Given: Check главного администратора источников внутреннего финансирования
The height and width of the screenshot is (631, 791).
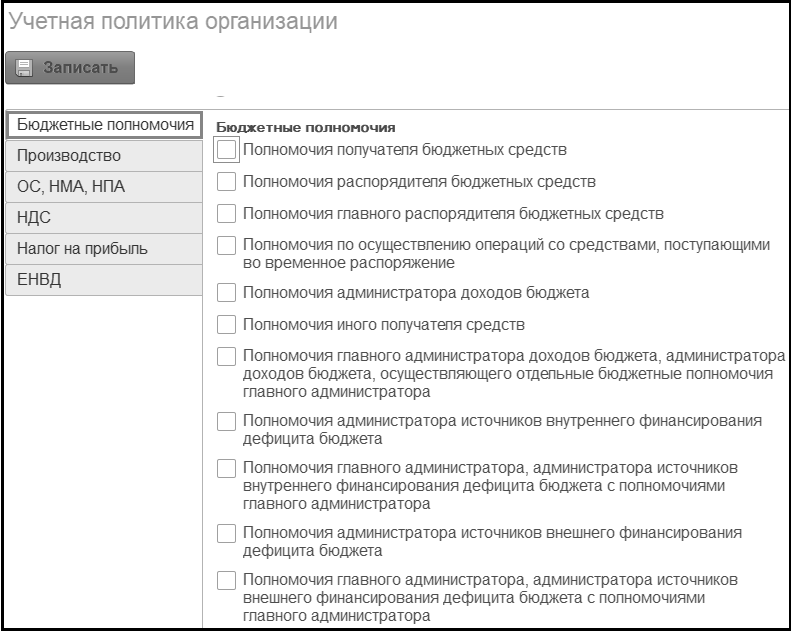Looking at the screenshot, I should coord(227,469).
